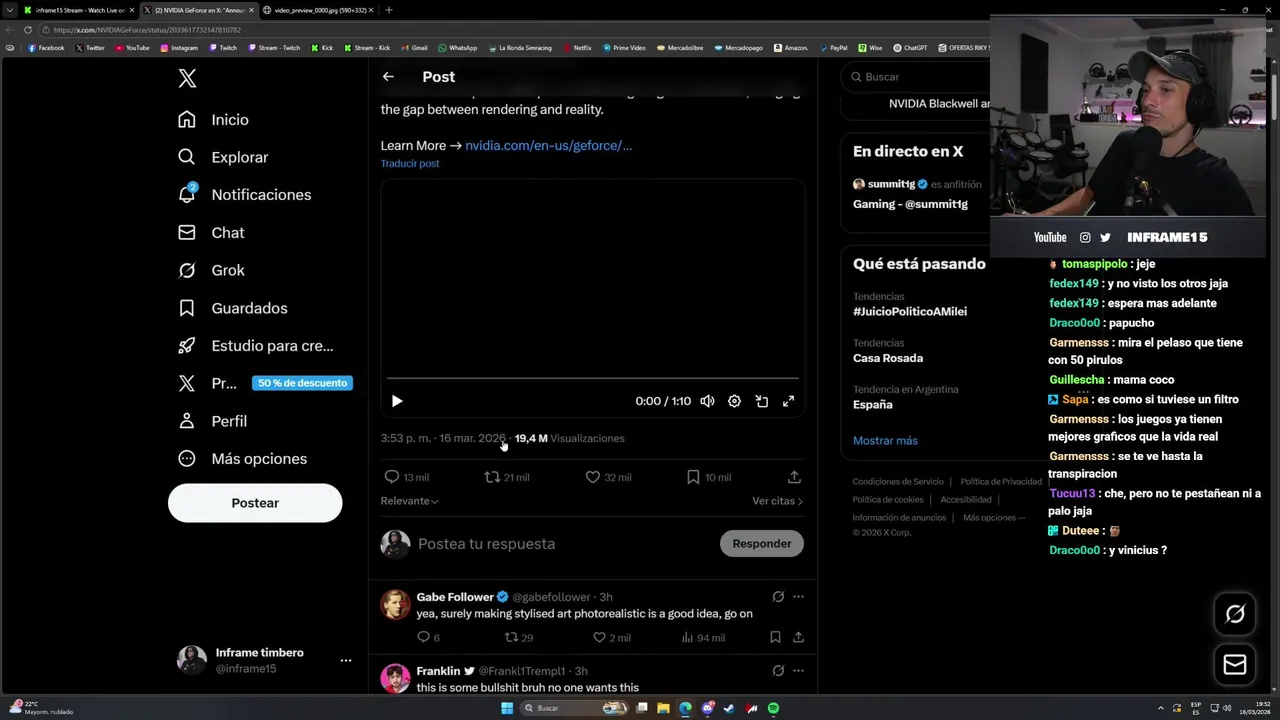
Task: Open floating messages envelope button
Action: [x=1235, y=664]
